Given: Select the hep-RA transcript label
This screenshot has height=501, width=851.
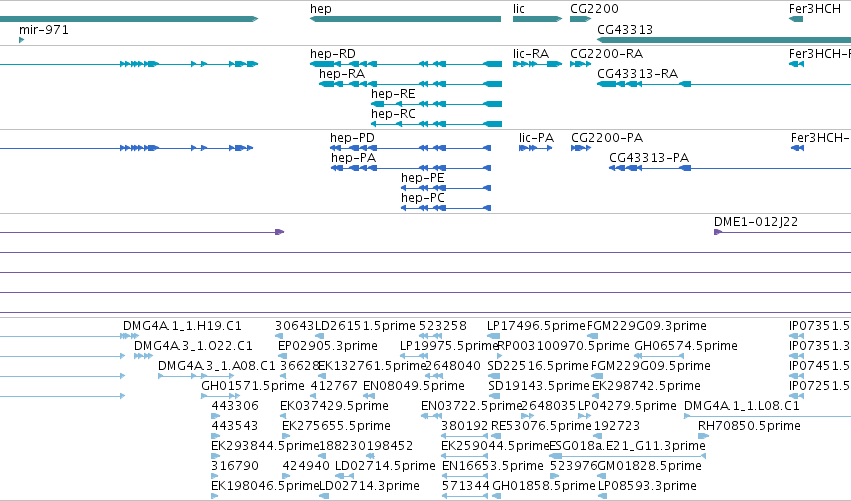Looking at the screenshot, I should 342,74.
